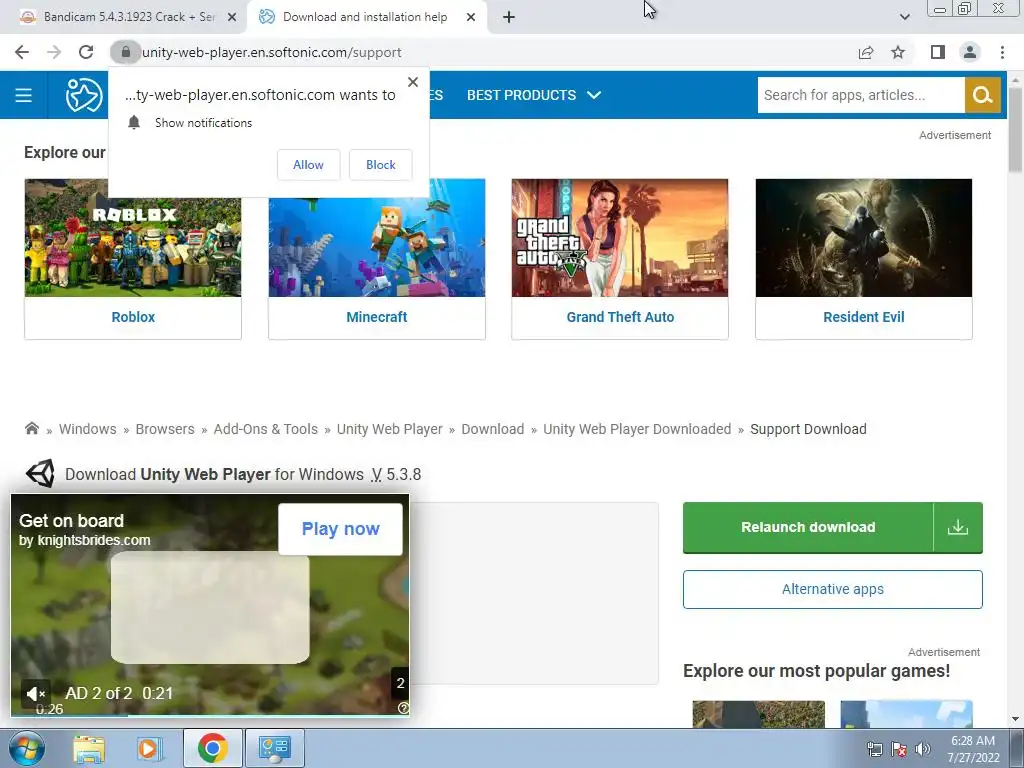The width and height of the screenshot is (1024, 768).
Task: Open the media player taskbar icon
Action: 149,748
